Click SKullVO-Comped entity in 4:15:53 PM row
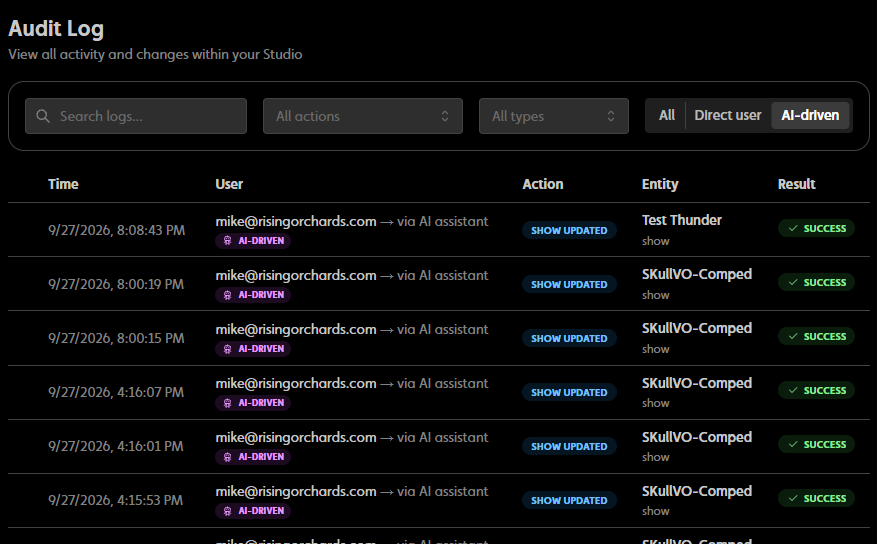This screenshot has width=877, height=544. click(697, 491)
